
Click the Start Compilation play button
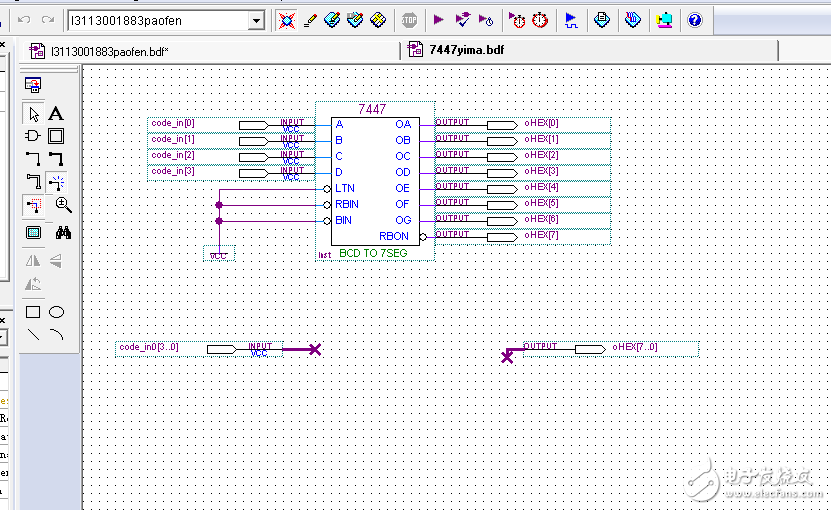[438, 19]
